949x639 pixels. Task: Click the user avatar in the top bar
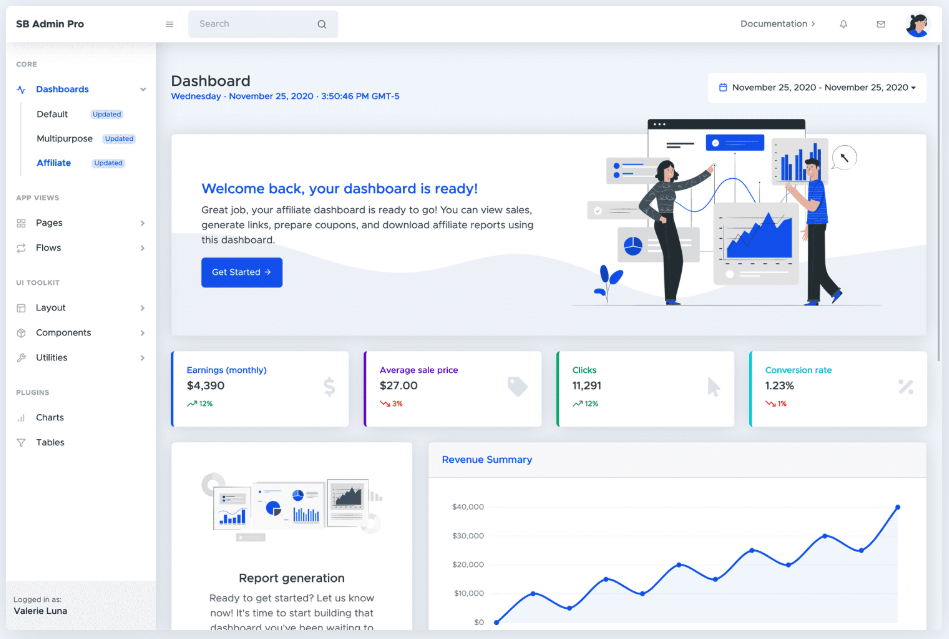[x=917, y=25]
